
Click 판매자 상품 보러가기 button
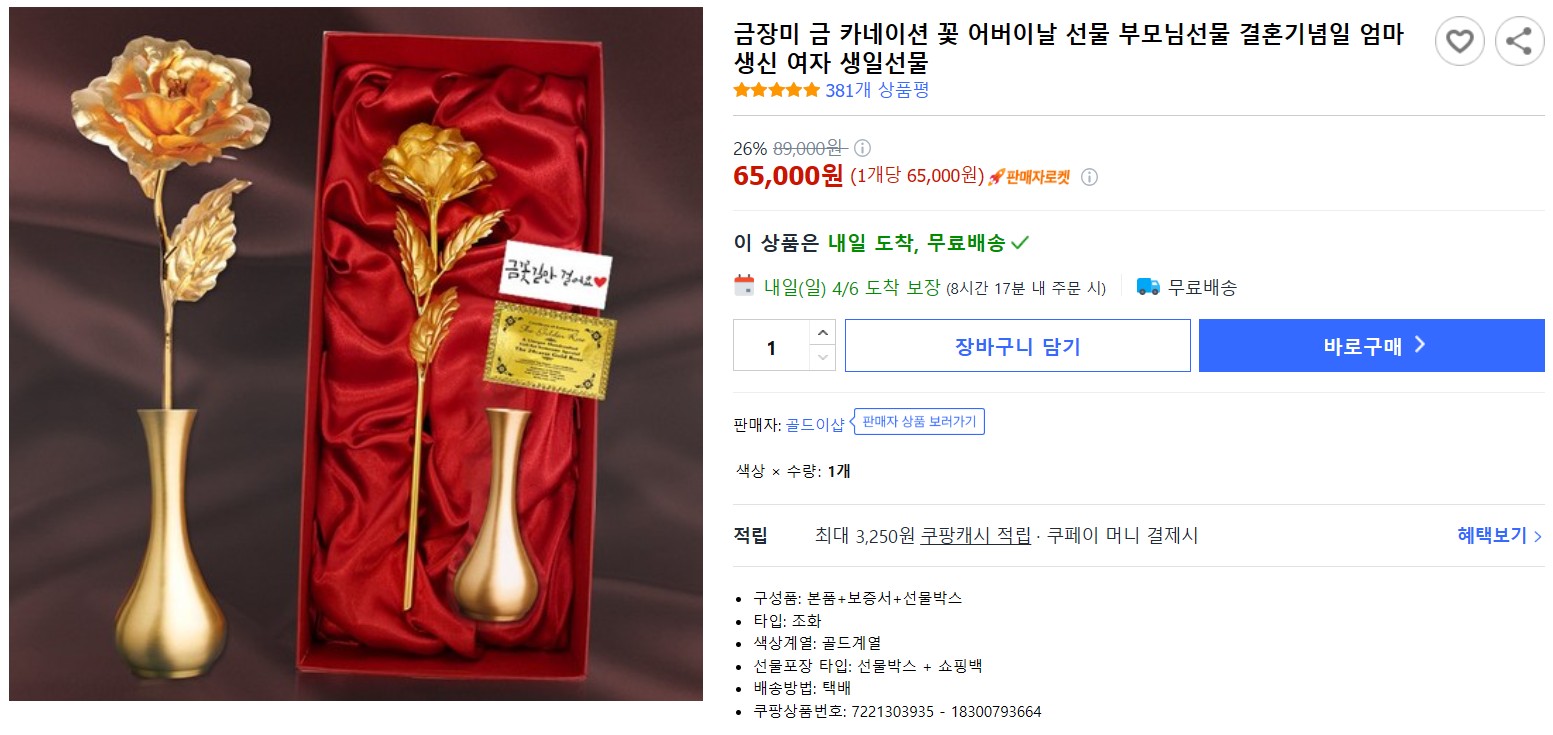(x=920, y=422)
